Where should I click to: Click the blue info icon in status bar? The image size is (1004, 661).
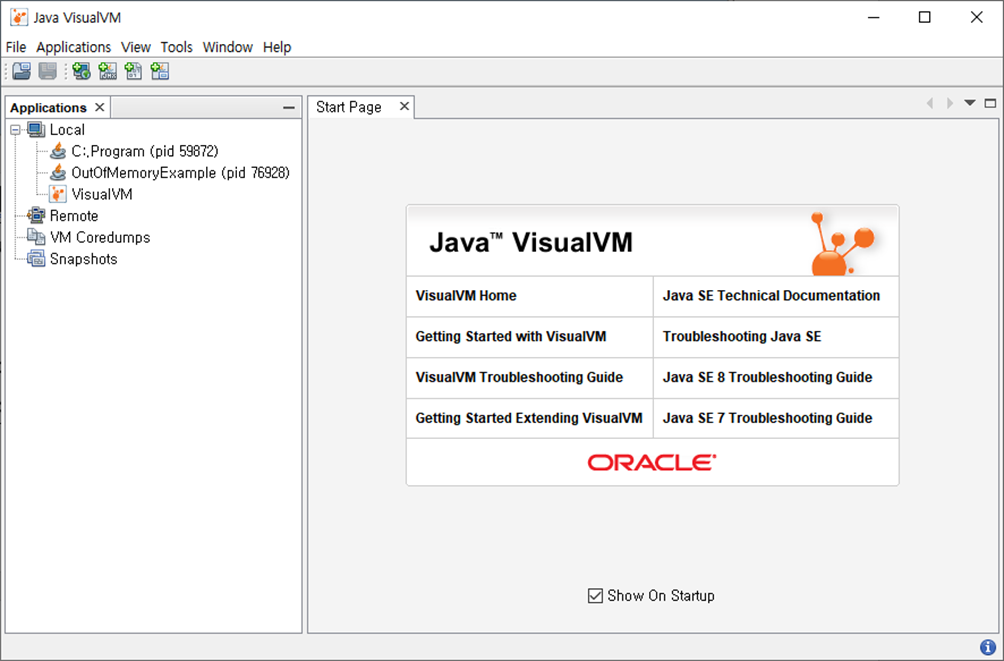click(987, 648)
